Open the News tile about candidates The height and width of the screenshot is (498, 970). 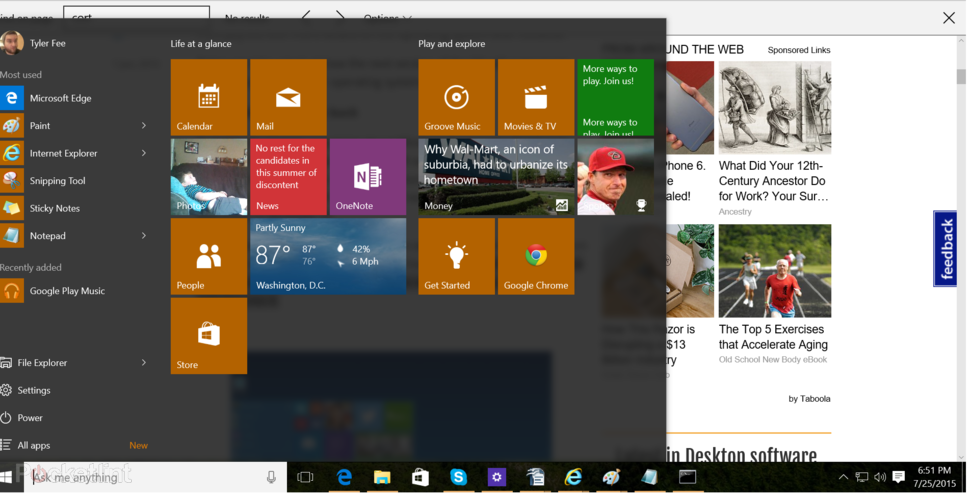(288, 177)
